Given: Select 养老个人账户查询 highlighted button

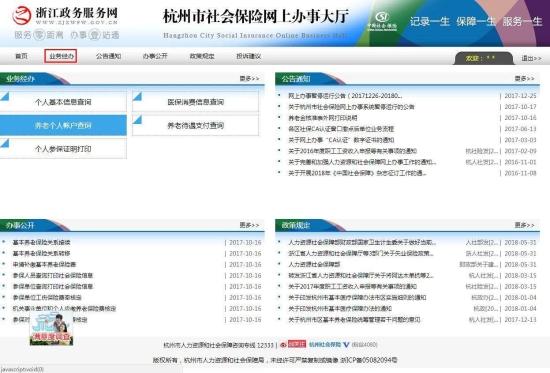Looking at the screenshot, I should 63,125.
